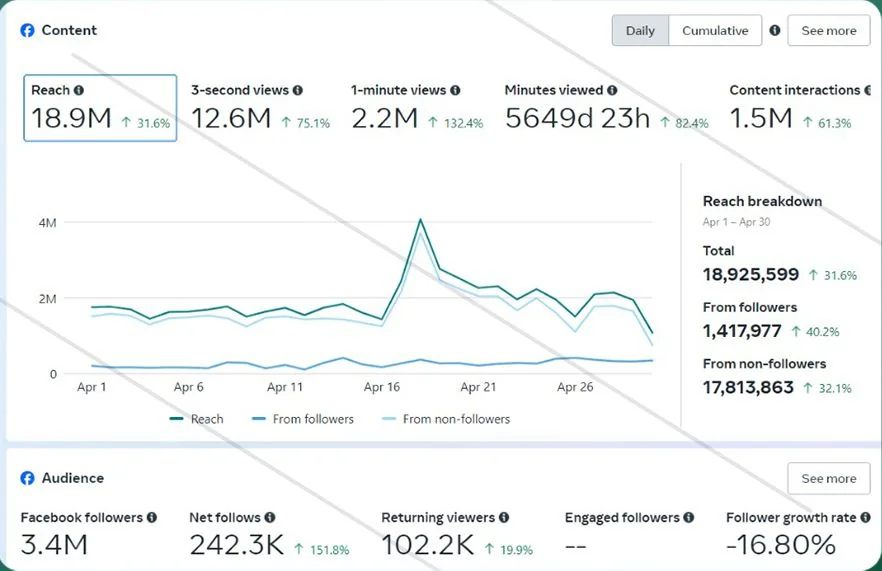882x571 pixels.
Task: Click the 3.4M Facebook followers value
Action: (x=55, y=545)
